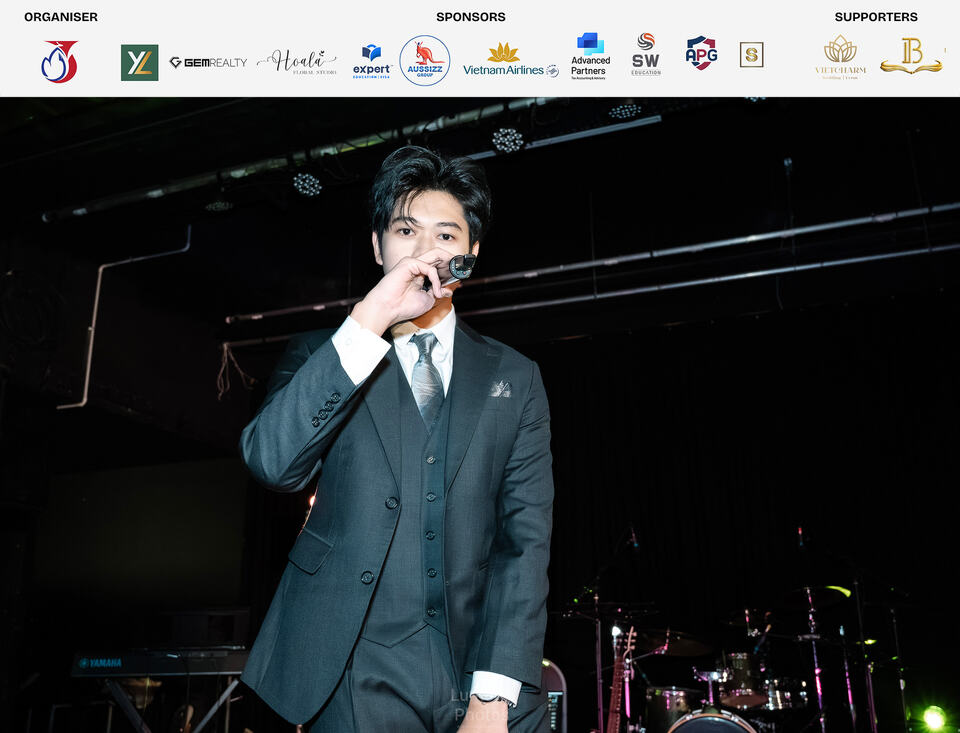The width and height of the screenshot is (960, 733).
Task: Click the ORGANISER heading
Action: coord(61,17)
